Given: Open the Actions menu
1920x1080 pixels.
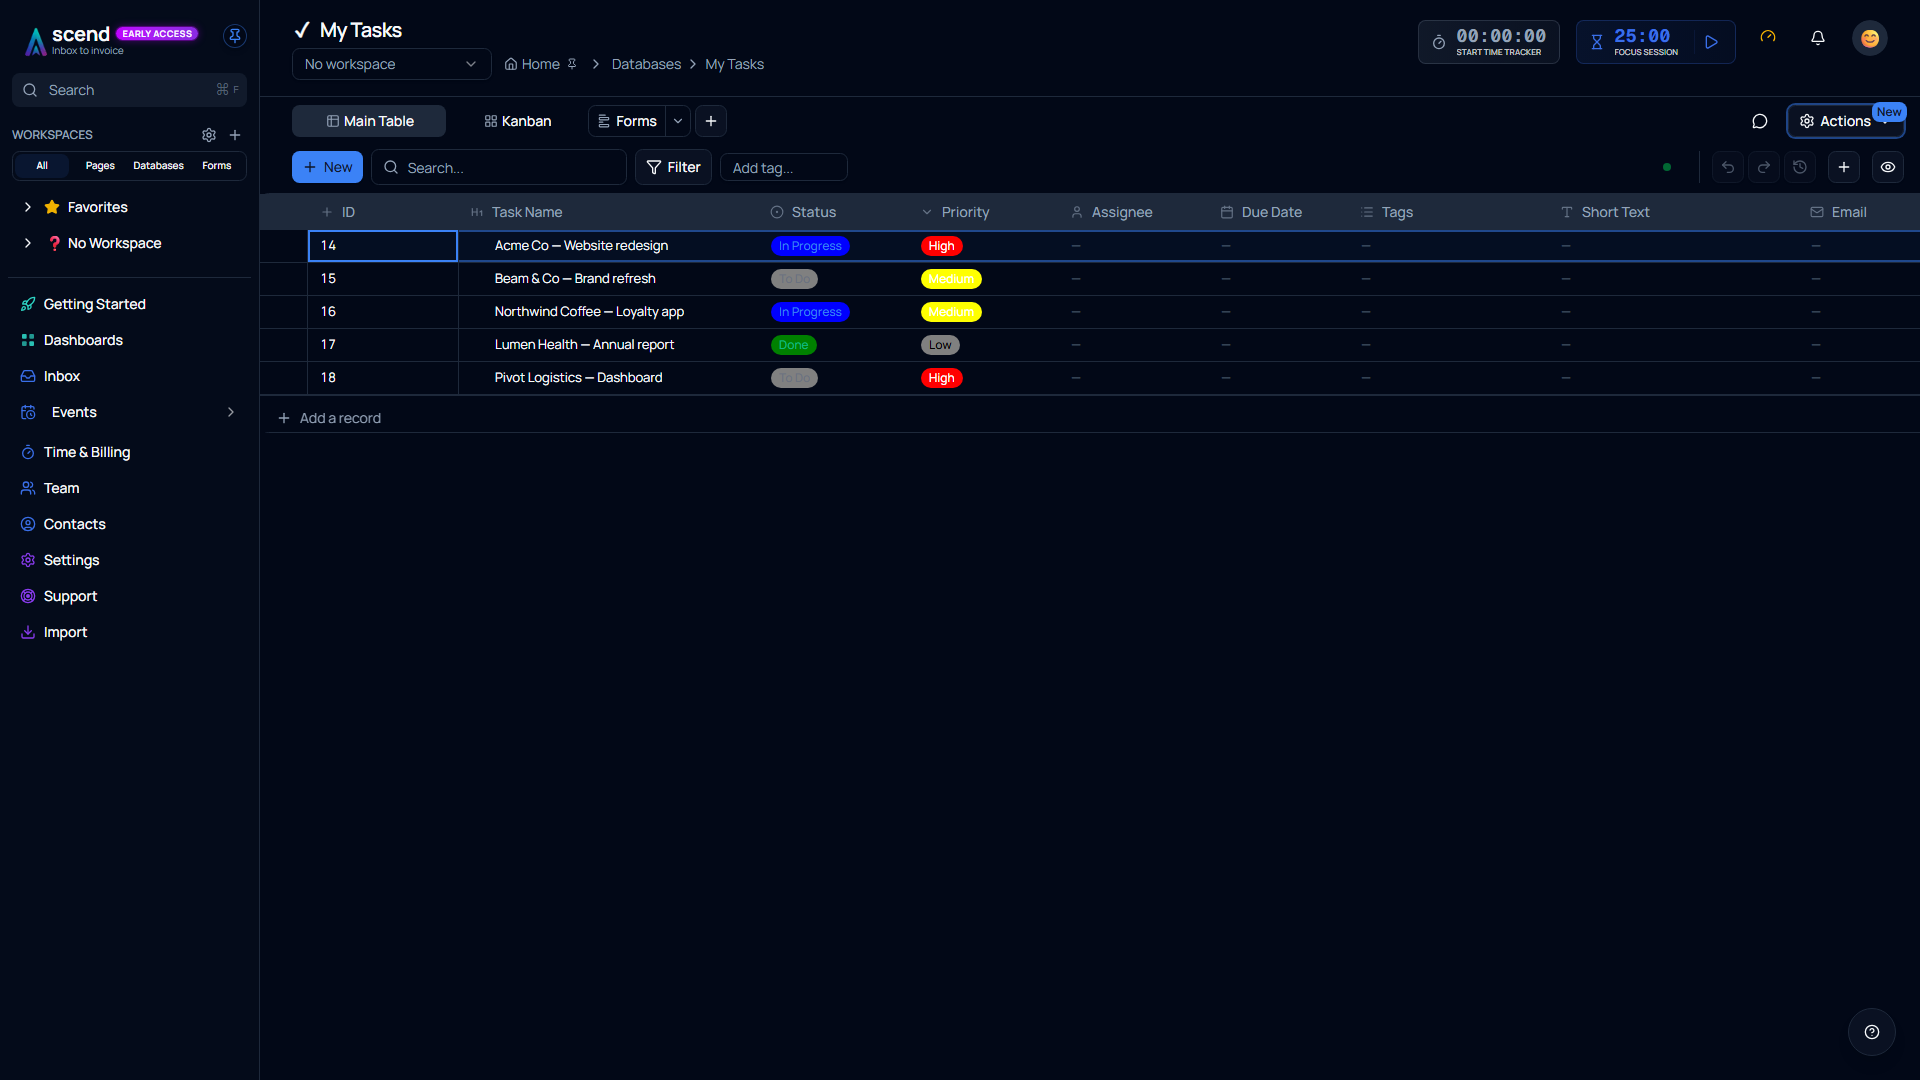Looking at the screenshot, I should pos(1845,121).
